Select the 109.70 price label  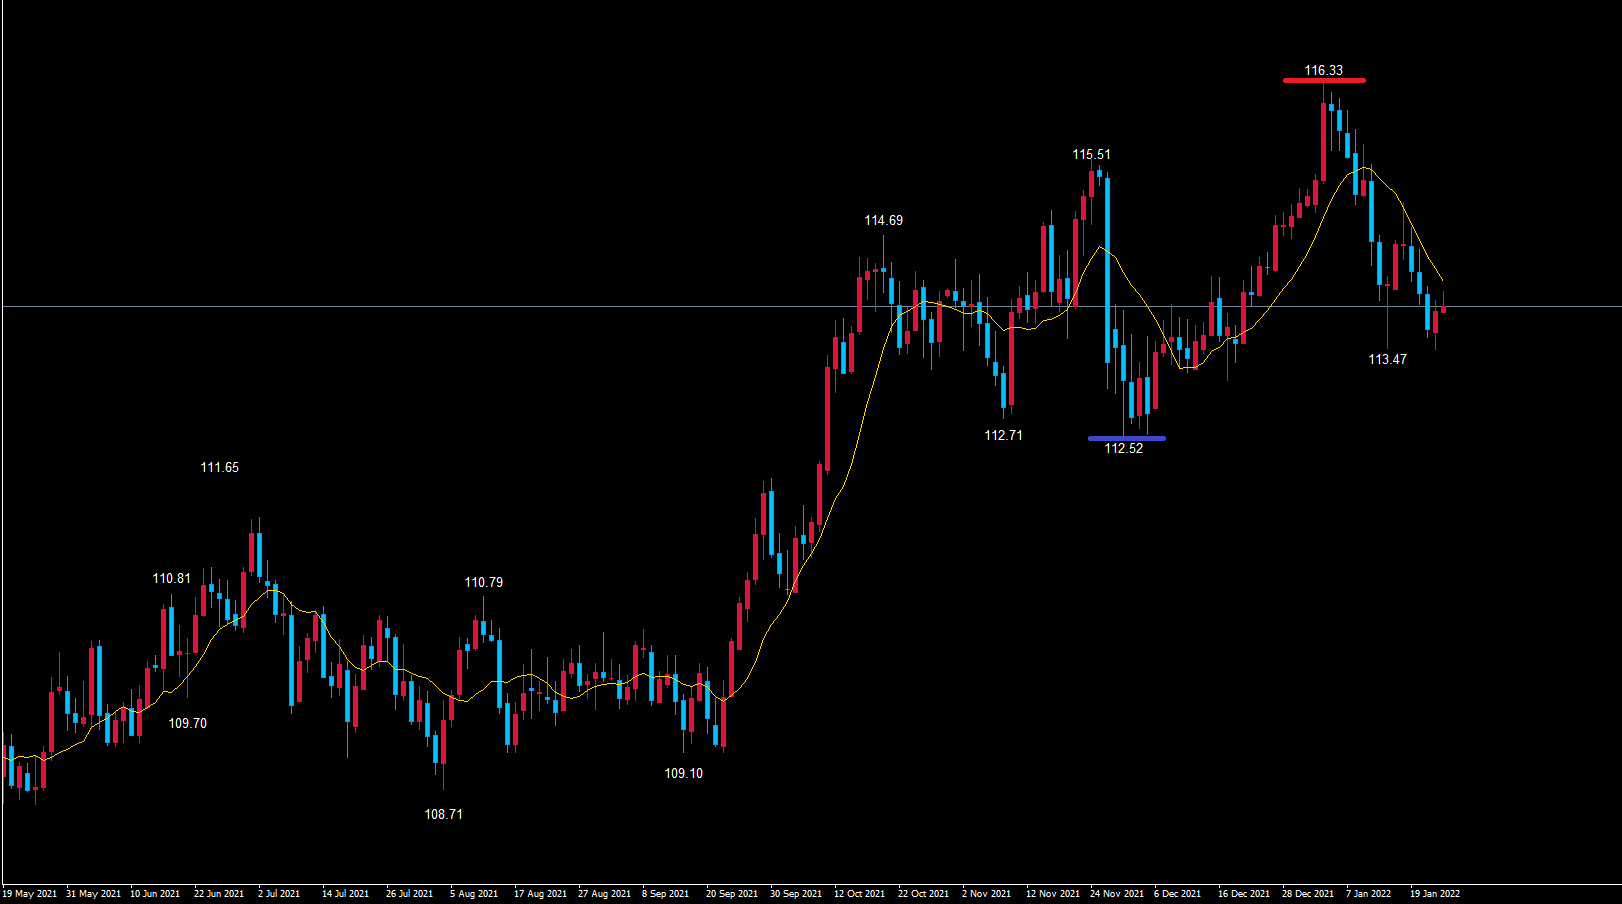[187, 723]
